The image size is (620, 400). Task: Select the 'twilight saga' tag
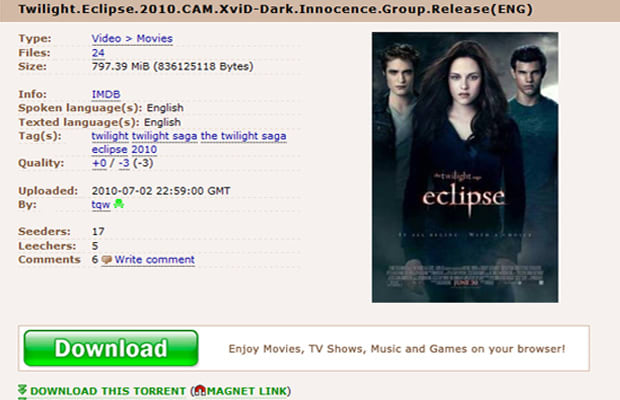coord(164,136)
